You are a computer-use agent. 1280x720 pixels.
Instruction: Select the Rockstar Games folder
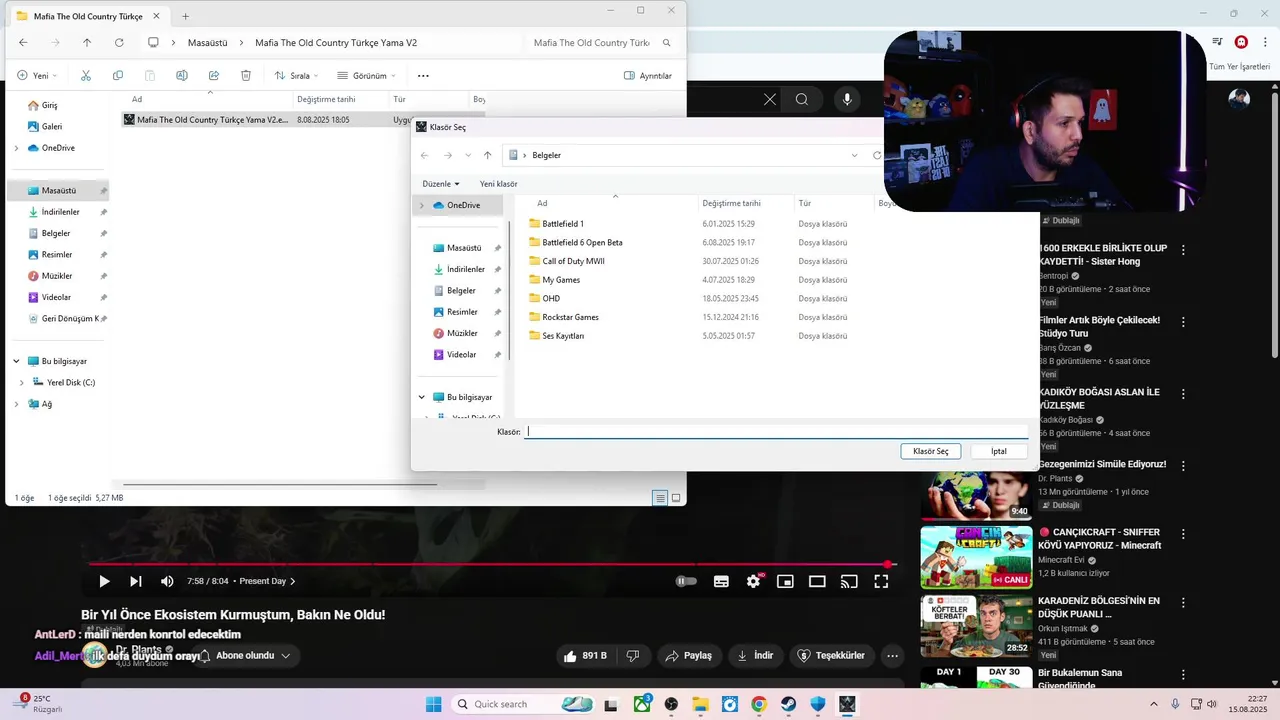click(x=570, y=317)
